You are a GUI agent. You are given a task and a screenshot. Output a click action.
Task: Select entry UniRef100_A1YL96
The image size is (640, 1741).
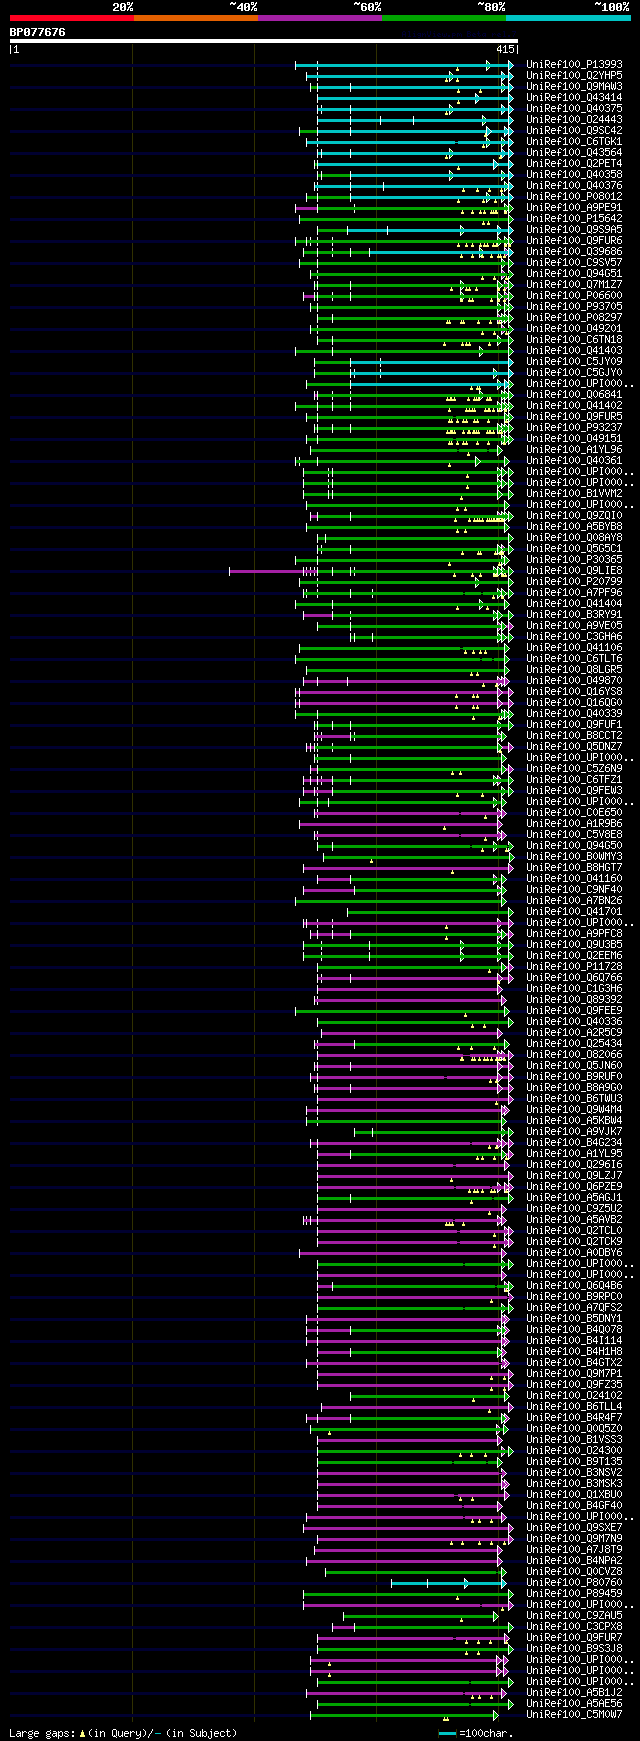tap(574, 450)
